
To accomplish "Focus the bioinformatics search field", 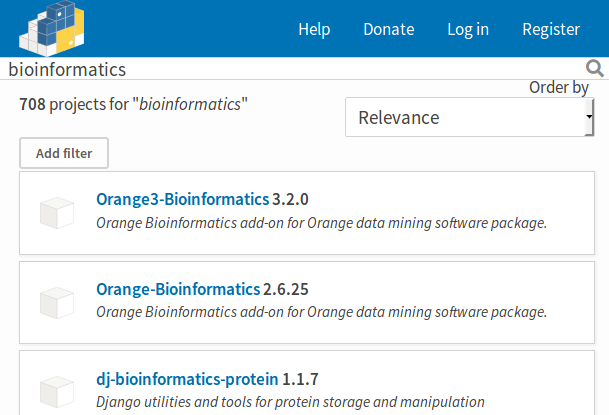I will (290, 69).
